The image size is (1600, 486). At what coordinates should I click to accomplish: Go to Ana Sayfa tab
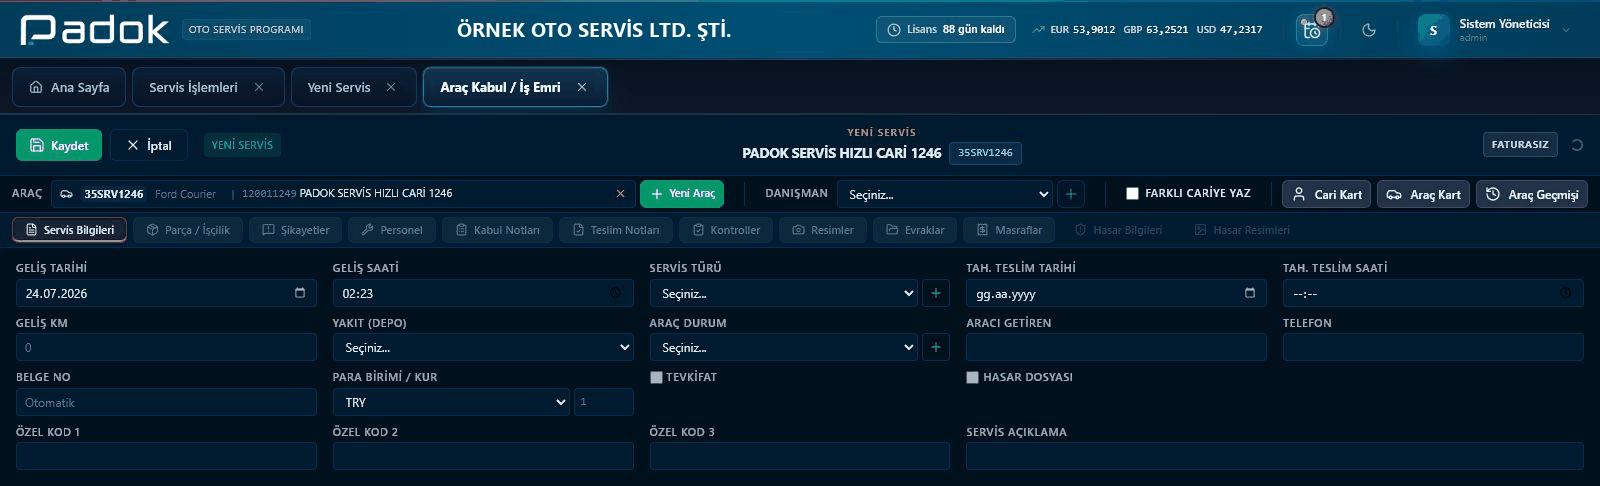point(69,87)
